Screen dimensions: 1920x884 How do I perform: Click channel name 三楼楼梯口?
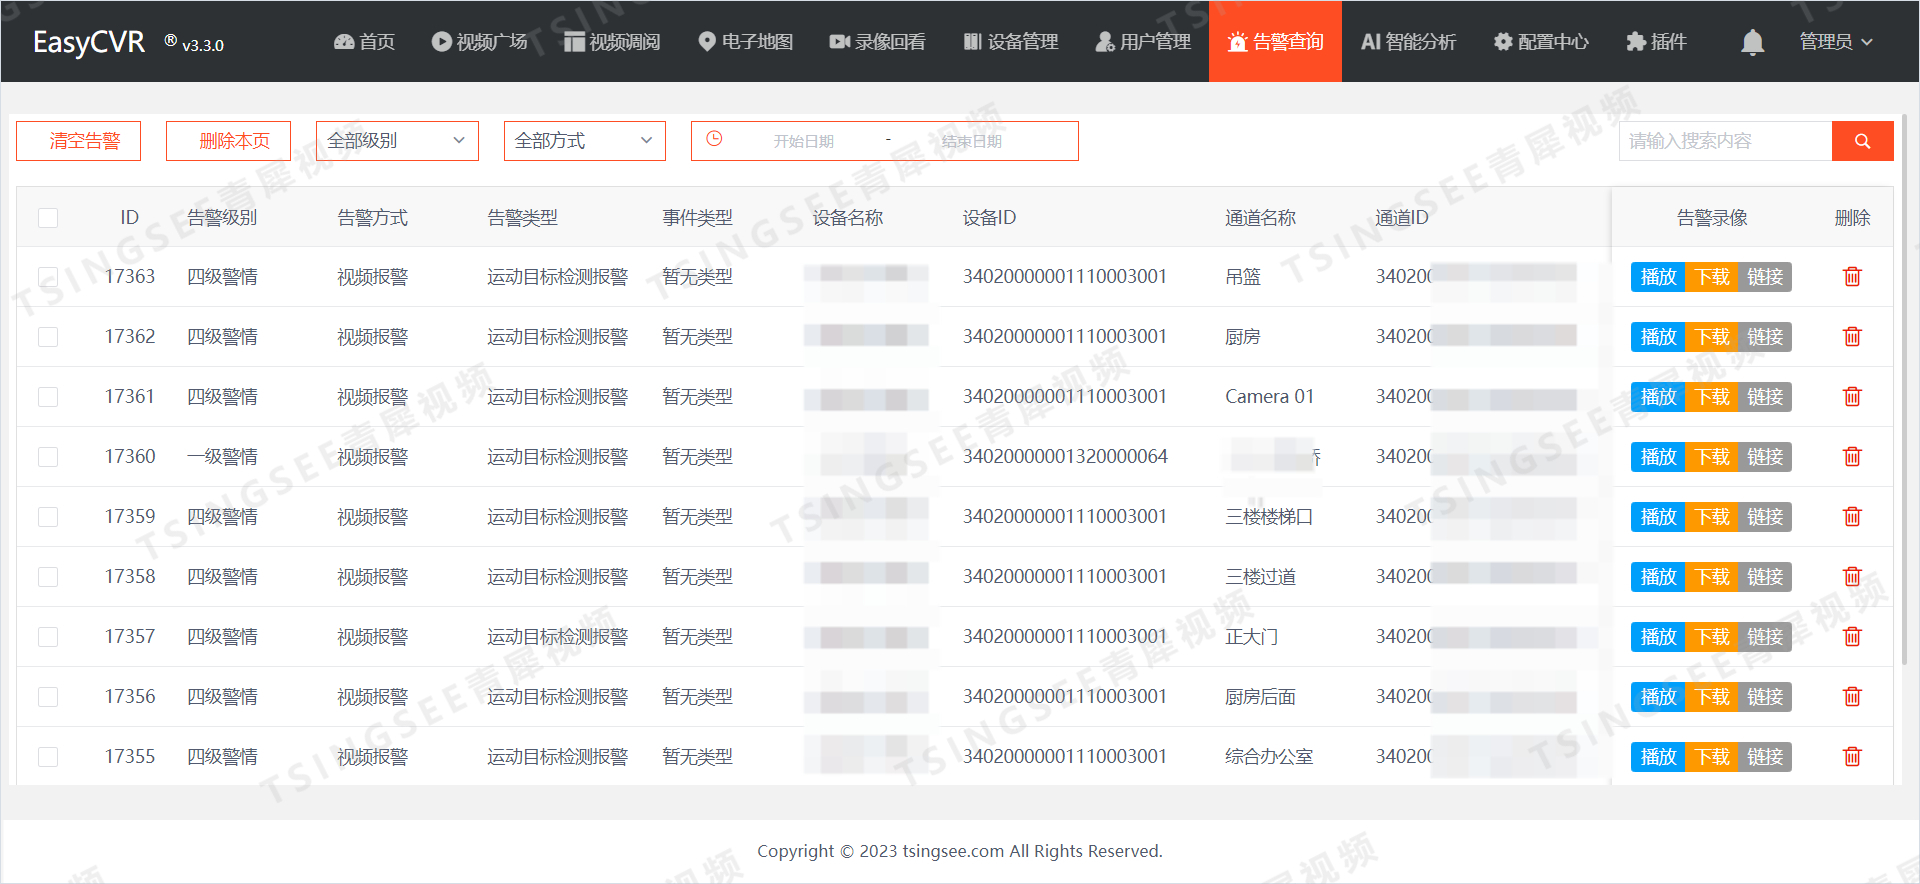(1269, 517)
